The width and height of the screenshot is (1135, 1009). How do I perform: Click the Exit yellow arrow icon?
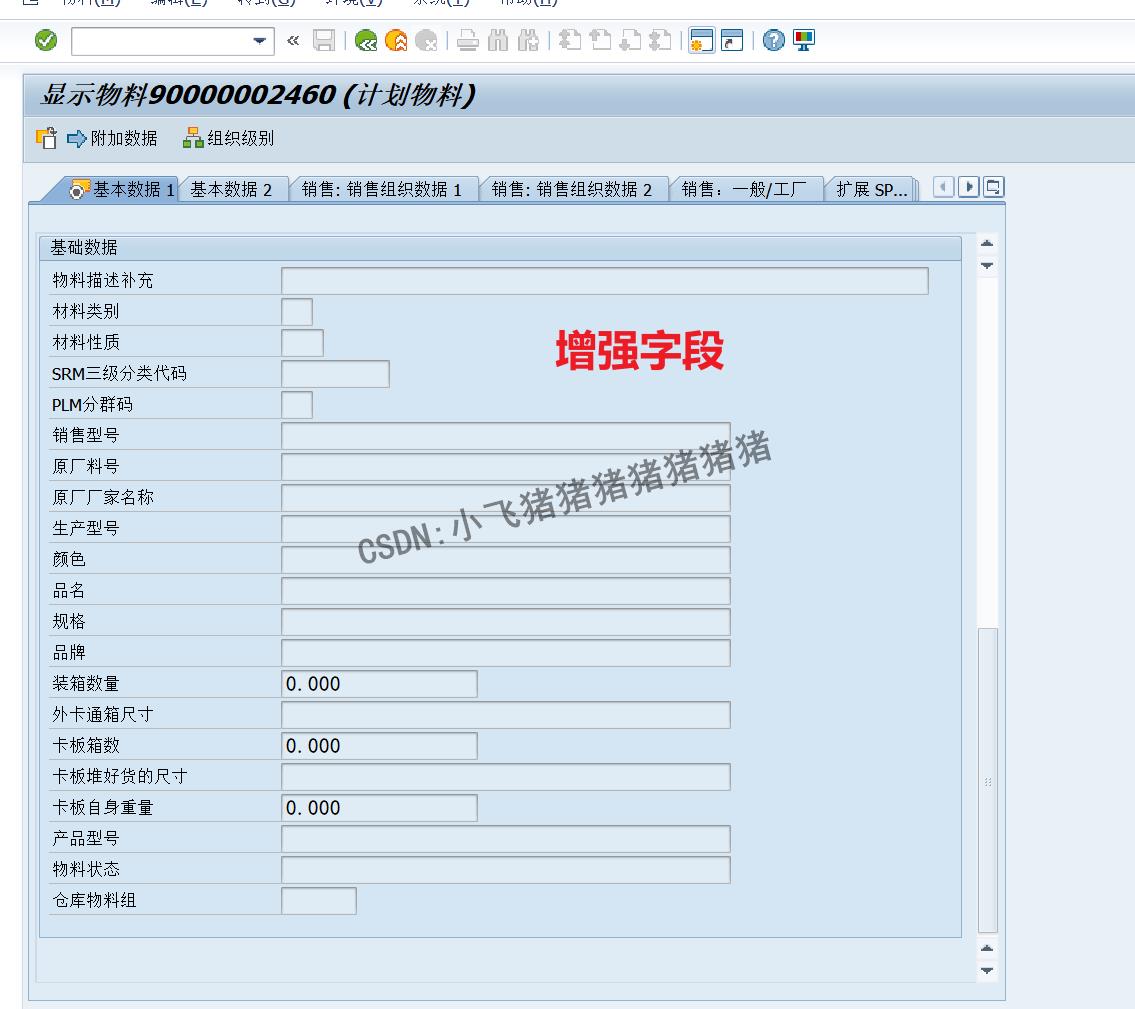point(397,42)
